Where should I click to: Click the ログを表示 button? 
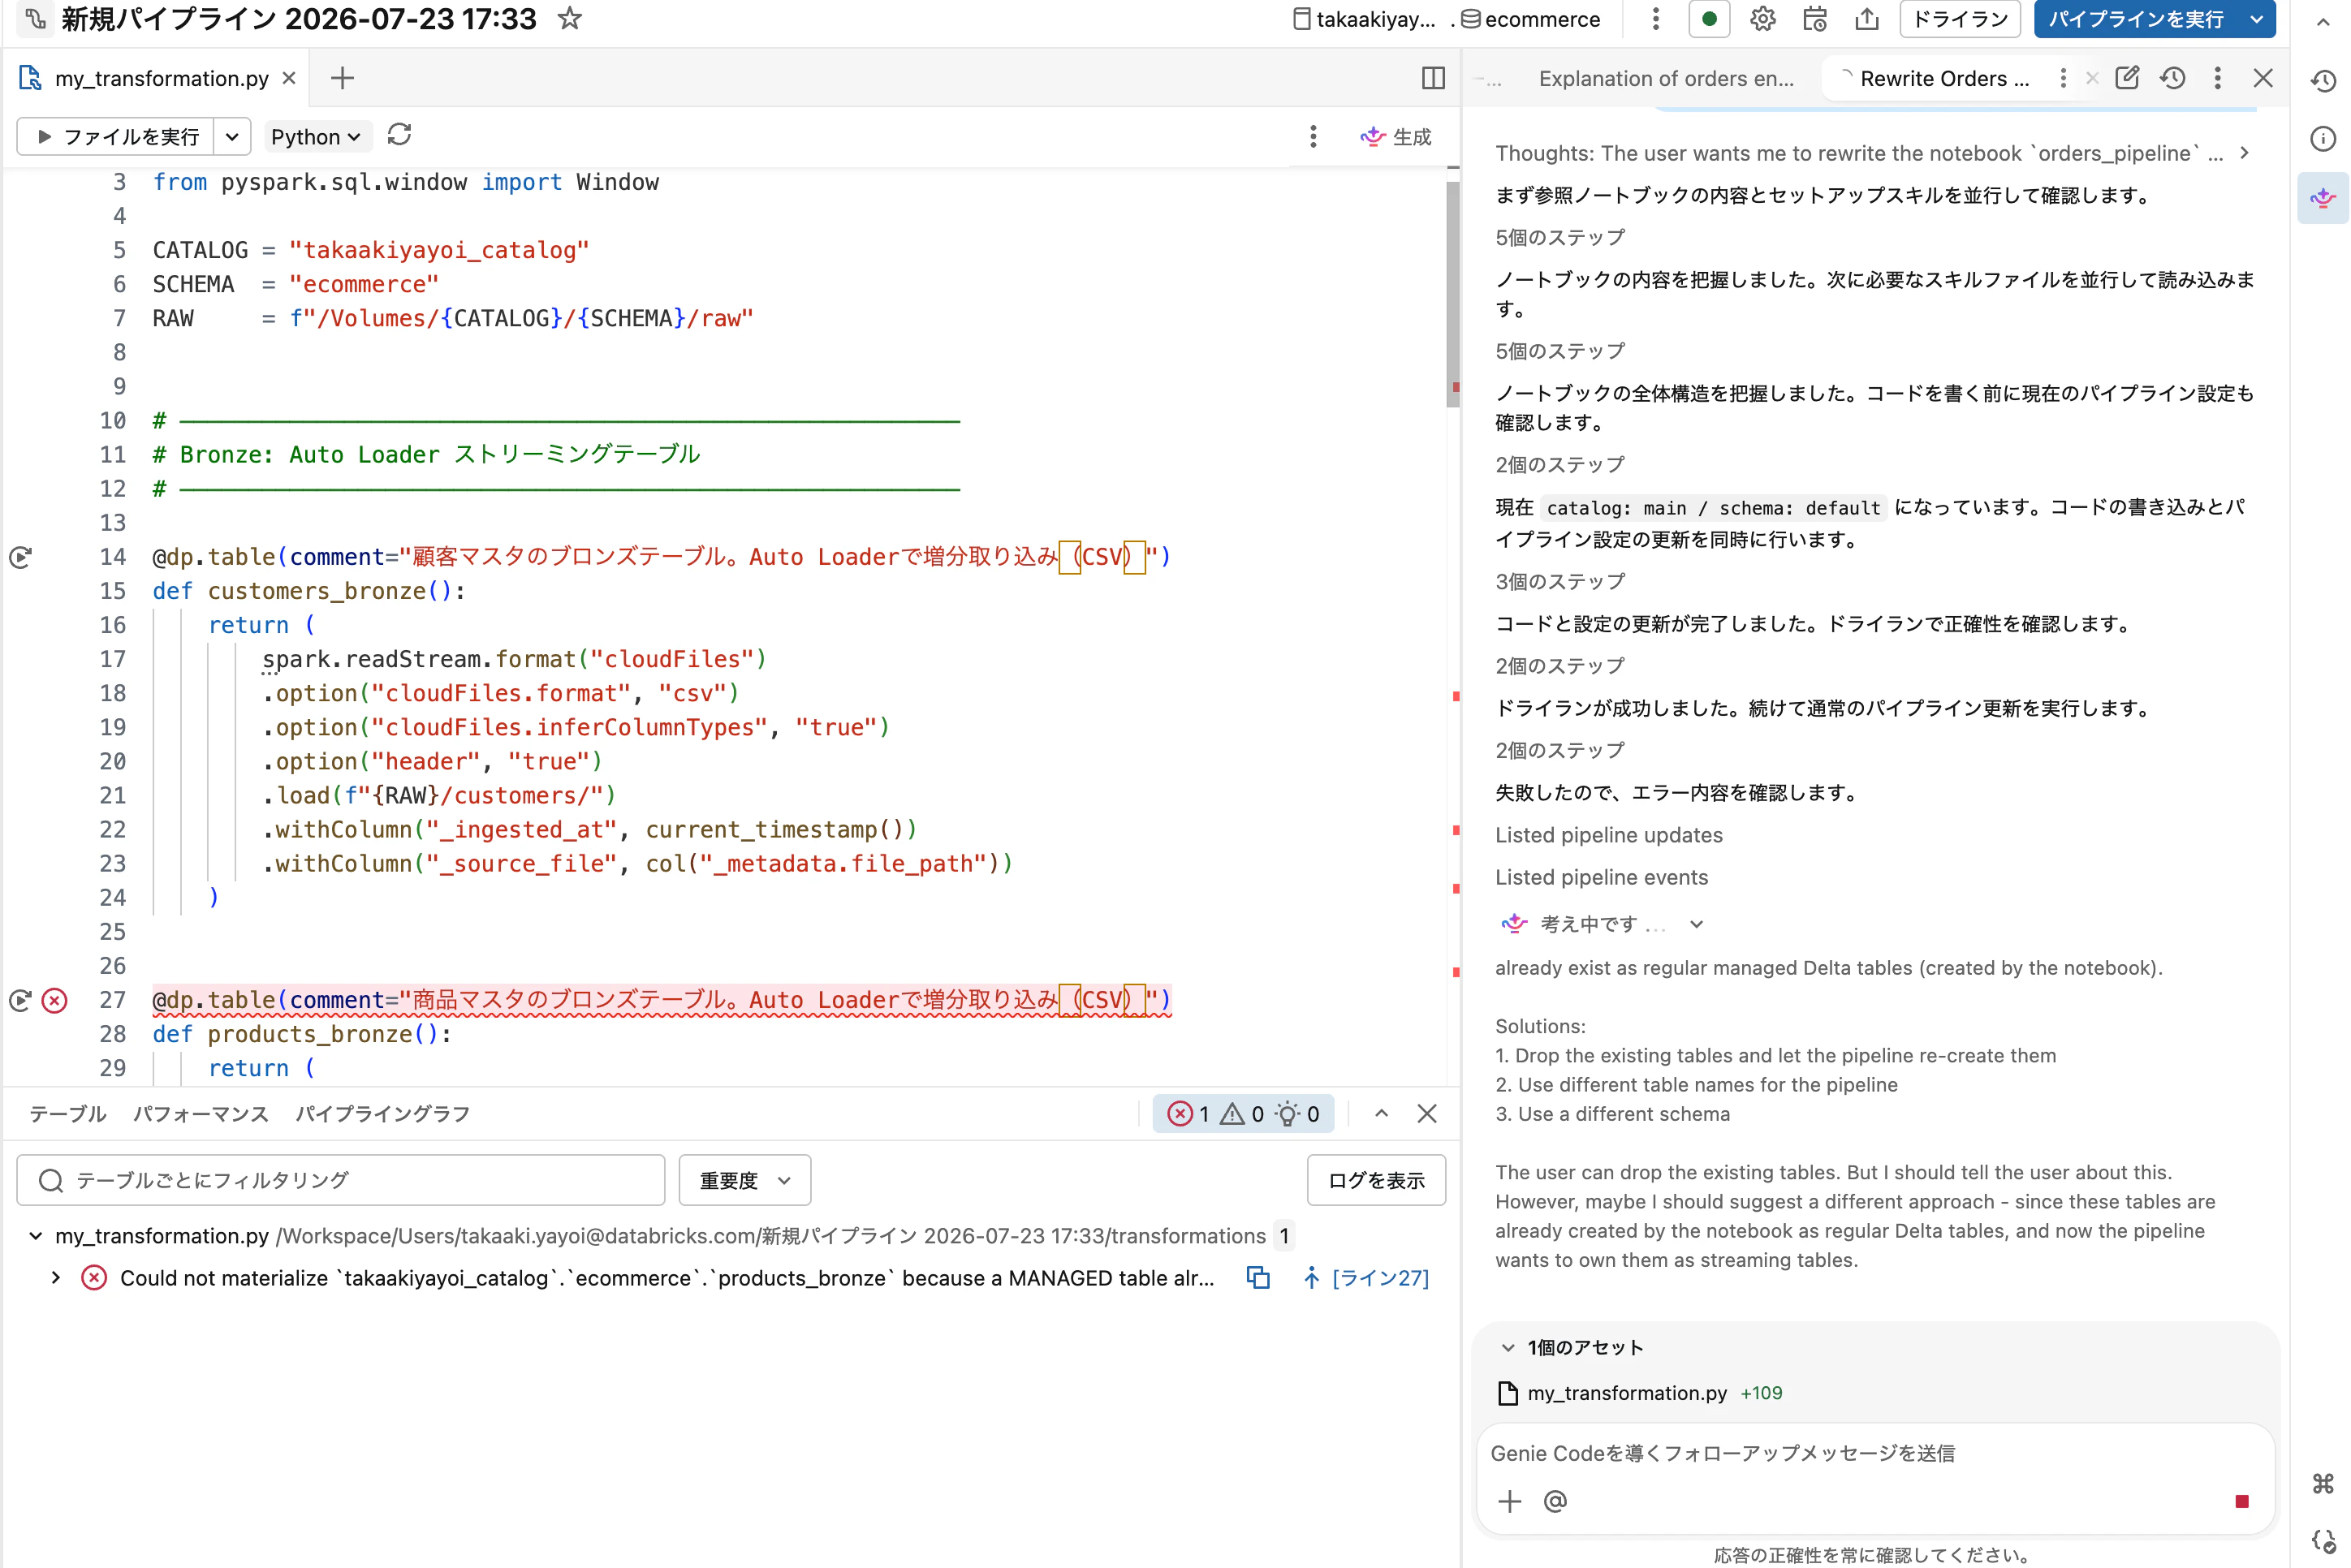tap(1376, 1180)
